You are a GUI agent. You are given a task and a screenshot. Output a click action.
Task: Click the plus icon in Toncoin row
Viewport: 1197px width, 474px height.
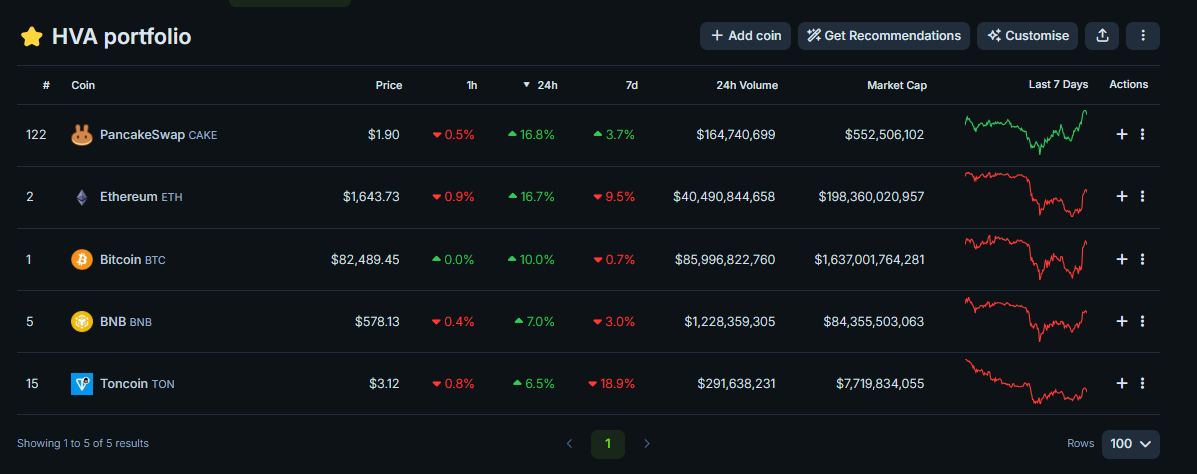pyautogui.click(x=1122, y=383)
